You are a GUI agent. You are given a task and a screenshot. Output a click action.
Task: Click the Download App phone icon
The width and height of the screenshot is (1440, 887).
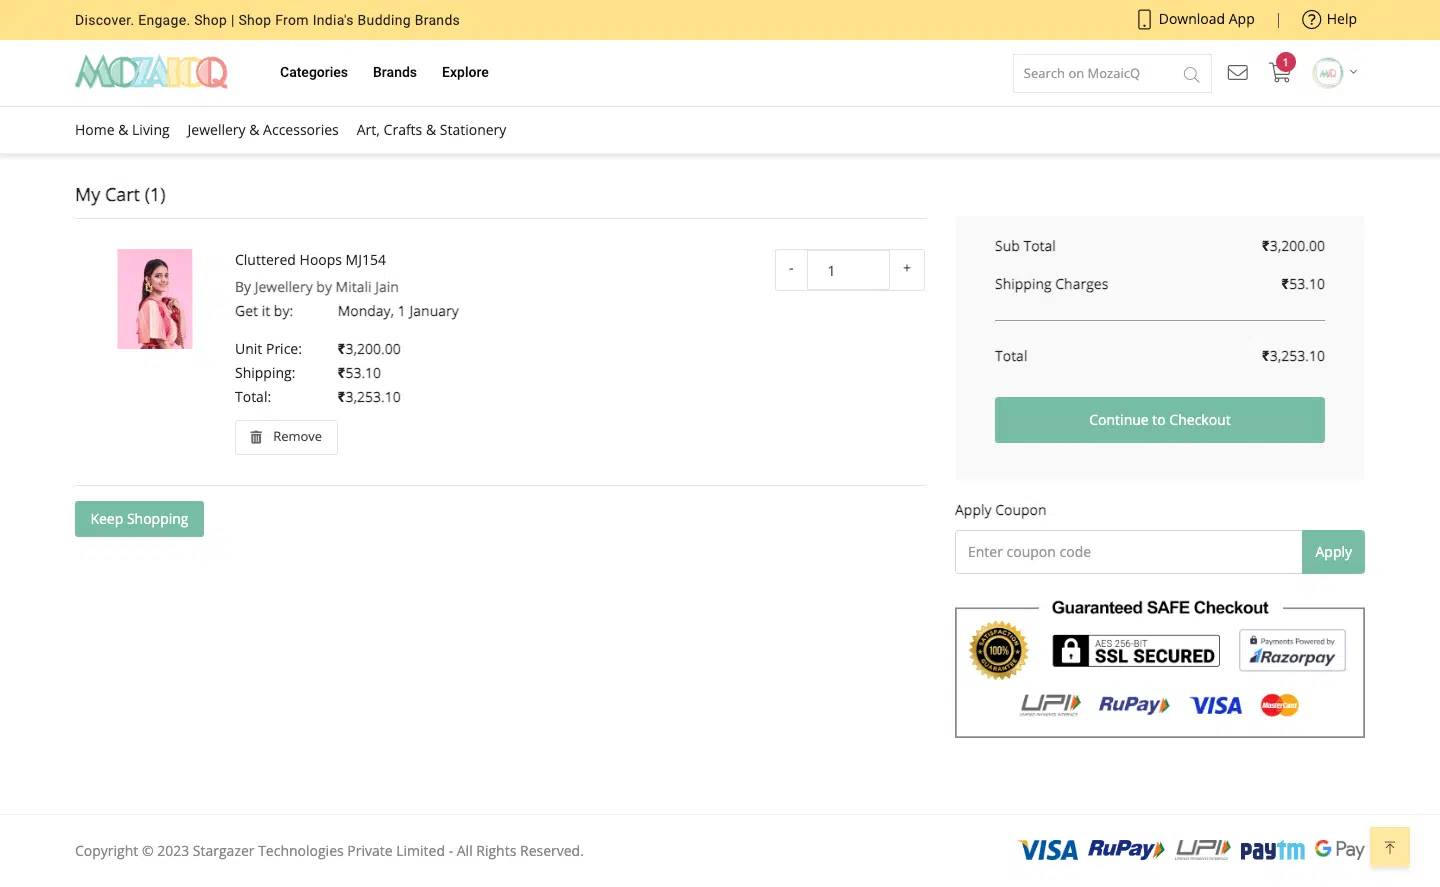tap(1144, 19)
